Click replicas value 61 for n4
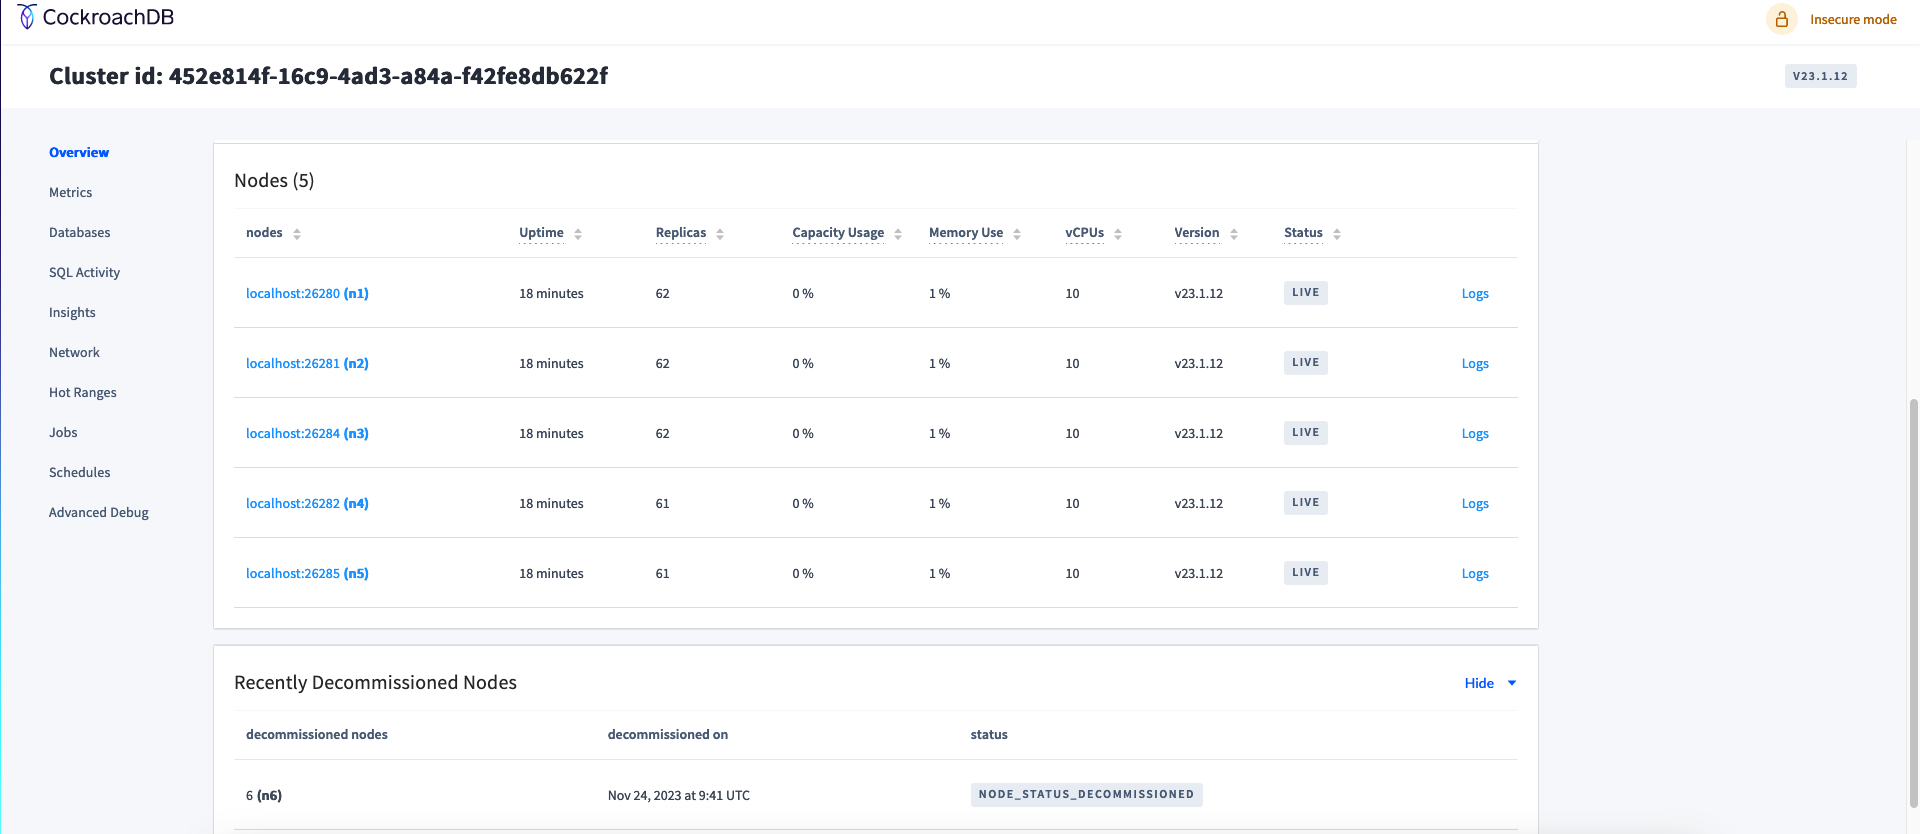This screenshot has height=834, width=1920. coord(662,503)
